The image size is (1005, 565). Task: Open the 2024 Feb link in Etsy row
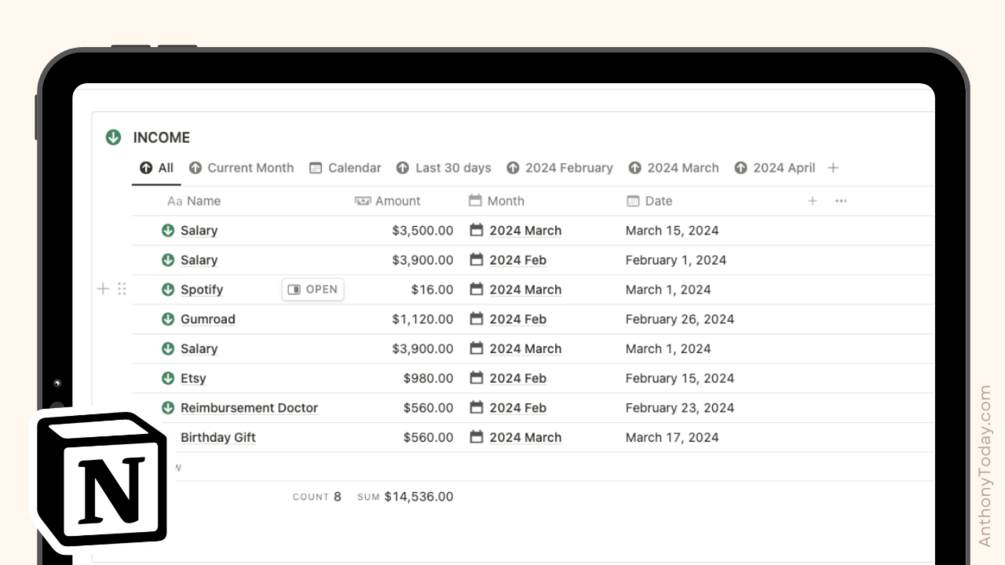[x=518, y=378]
